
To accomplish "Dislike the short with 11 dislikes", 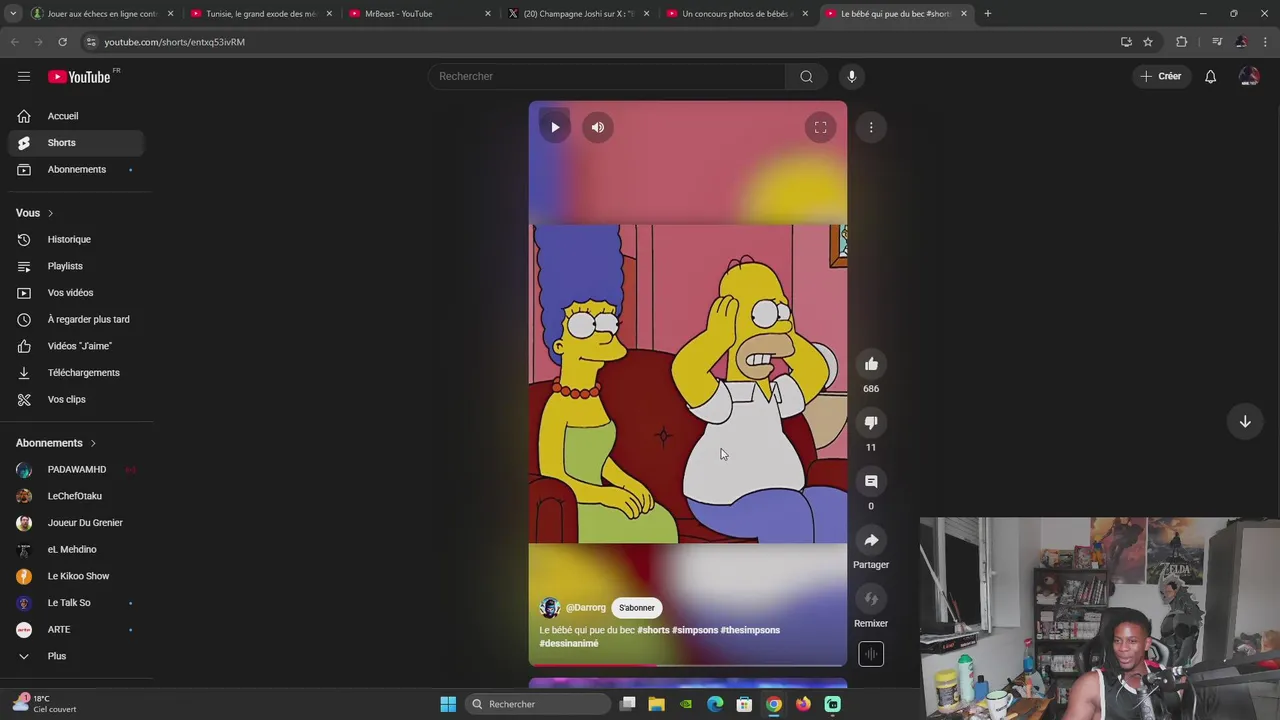I will pos(871,423).
